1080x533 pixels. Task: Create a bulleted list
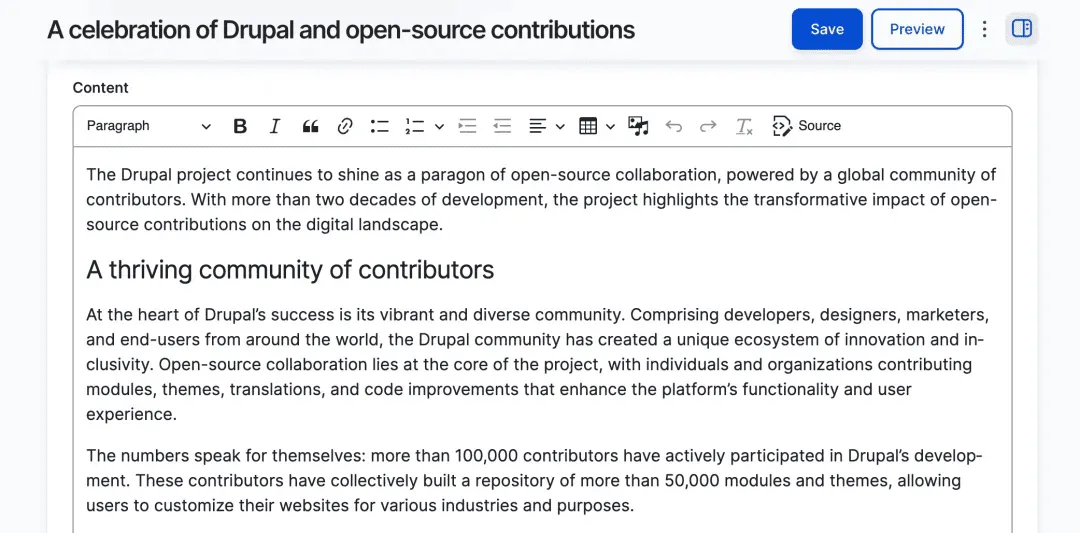click(x=380, y=126)
